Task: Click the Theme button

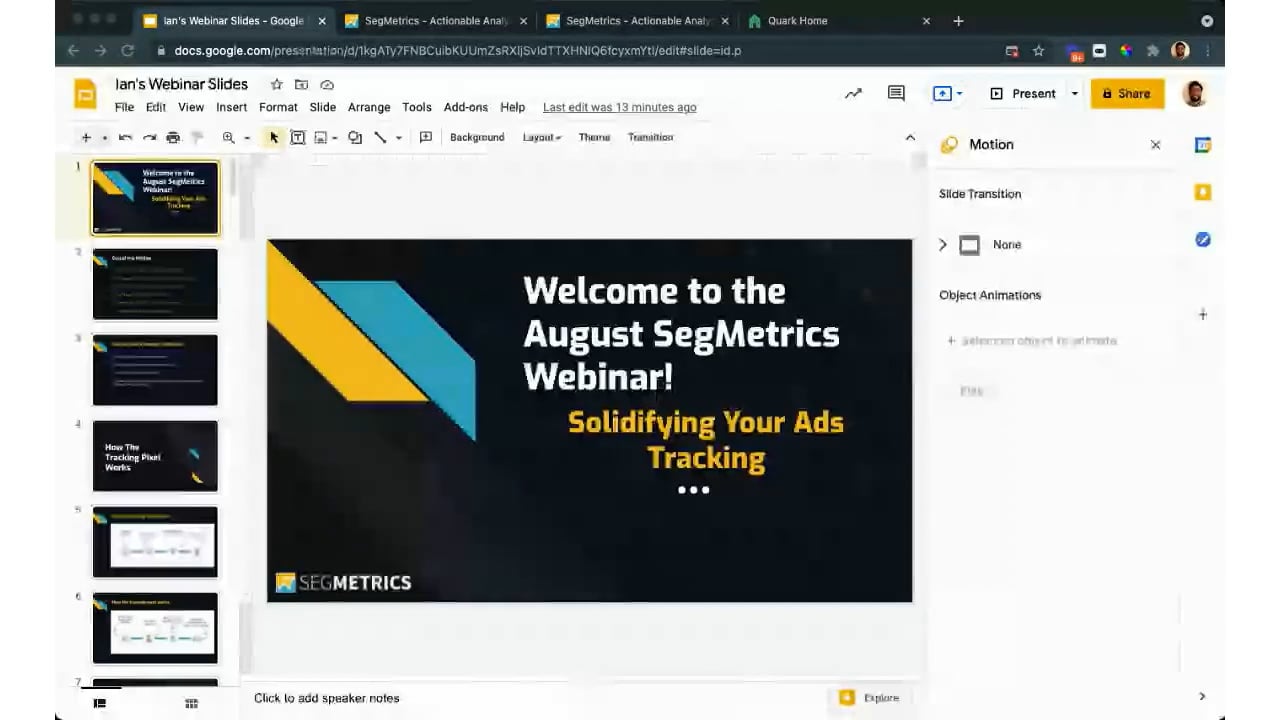Action: click(x=594, y=137)
